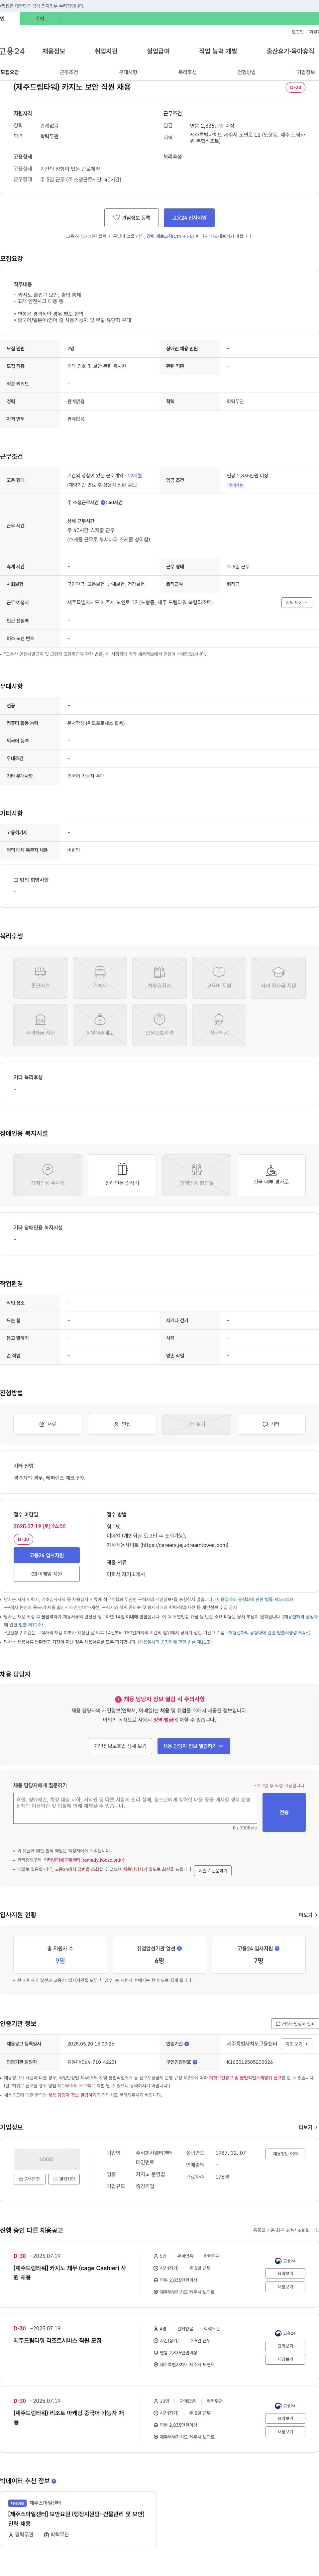The image size is (319, 2576).
Task: Open the 취업지원 main menu
Action: 106,51
